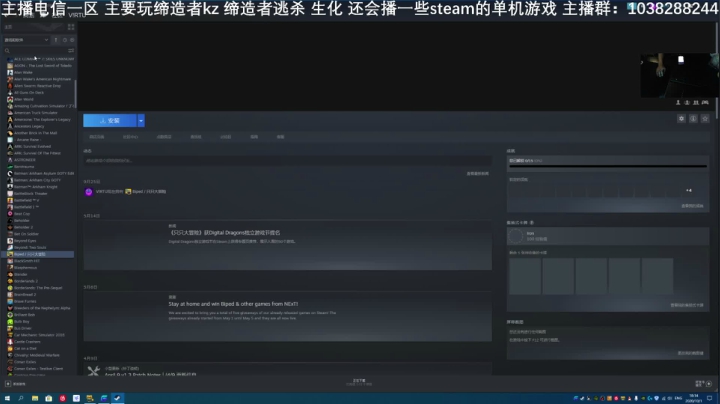This screenshot has height=404, width=720.
Task: Select Another Brick In The Mall
Action: click(x=35, y=133)
